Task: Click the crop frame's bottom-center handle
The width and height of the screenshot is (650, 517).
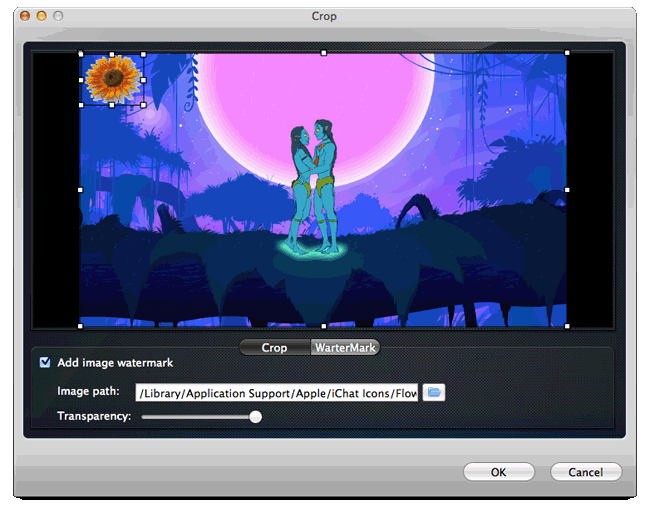Action: [x=324, y=326]
